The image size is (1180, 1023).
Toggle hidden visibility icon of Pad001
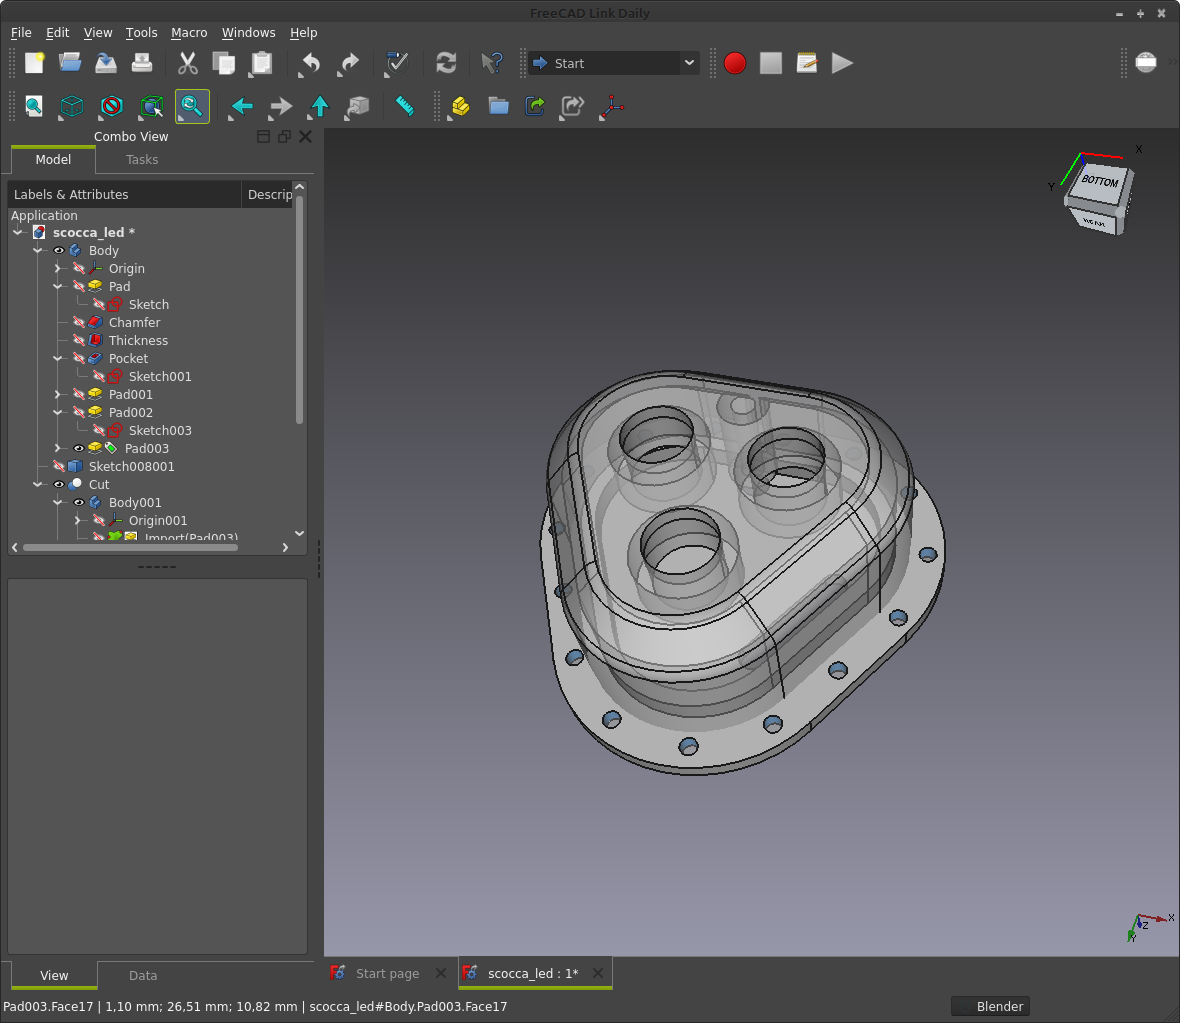coord(79,394)
